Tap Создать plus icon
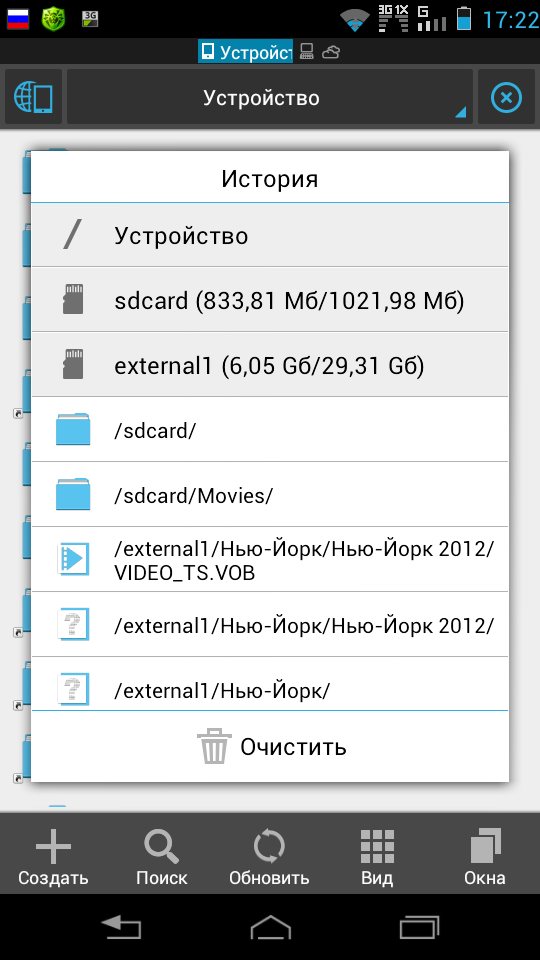 coord(53,855)
